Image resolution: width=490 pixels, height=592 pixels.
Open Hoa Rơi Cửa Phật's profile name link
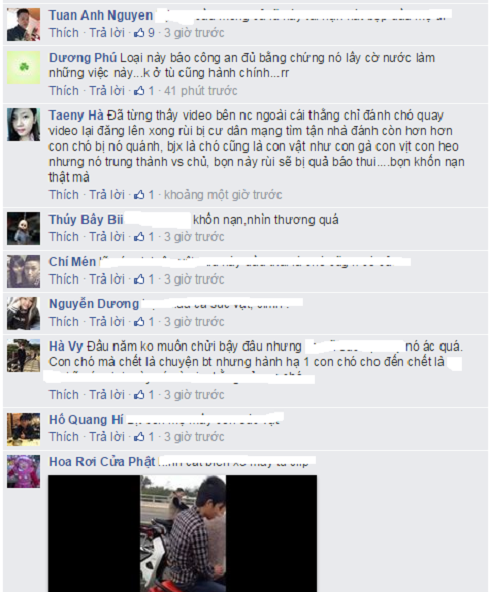coord(102,462)
